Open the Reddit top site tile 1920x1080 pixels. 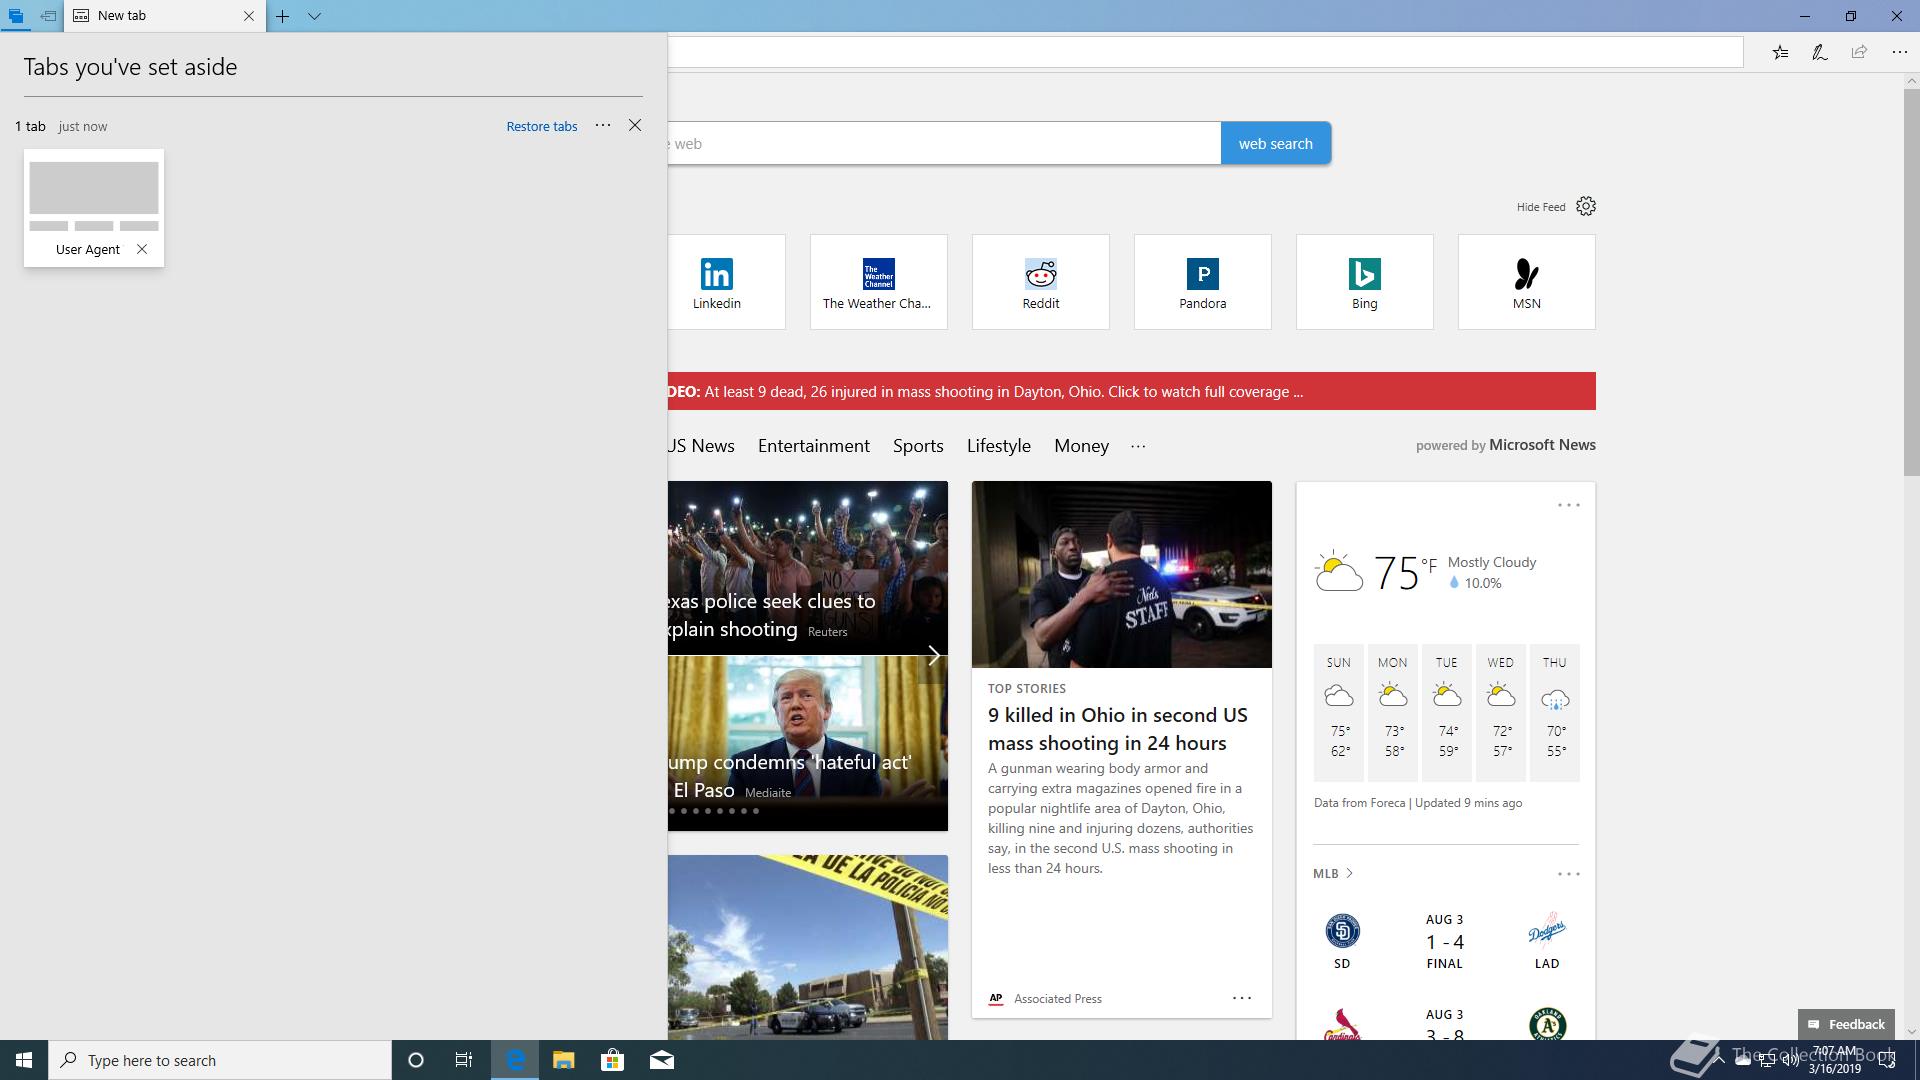(x=1041, y=282)
